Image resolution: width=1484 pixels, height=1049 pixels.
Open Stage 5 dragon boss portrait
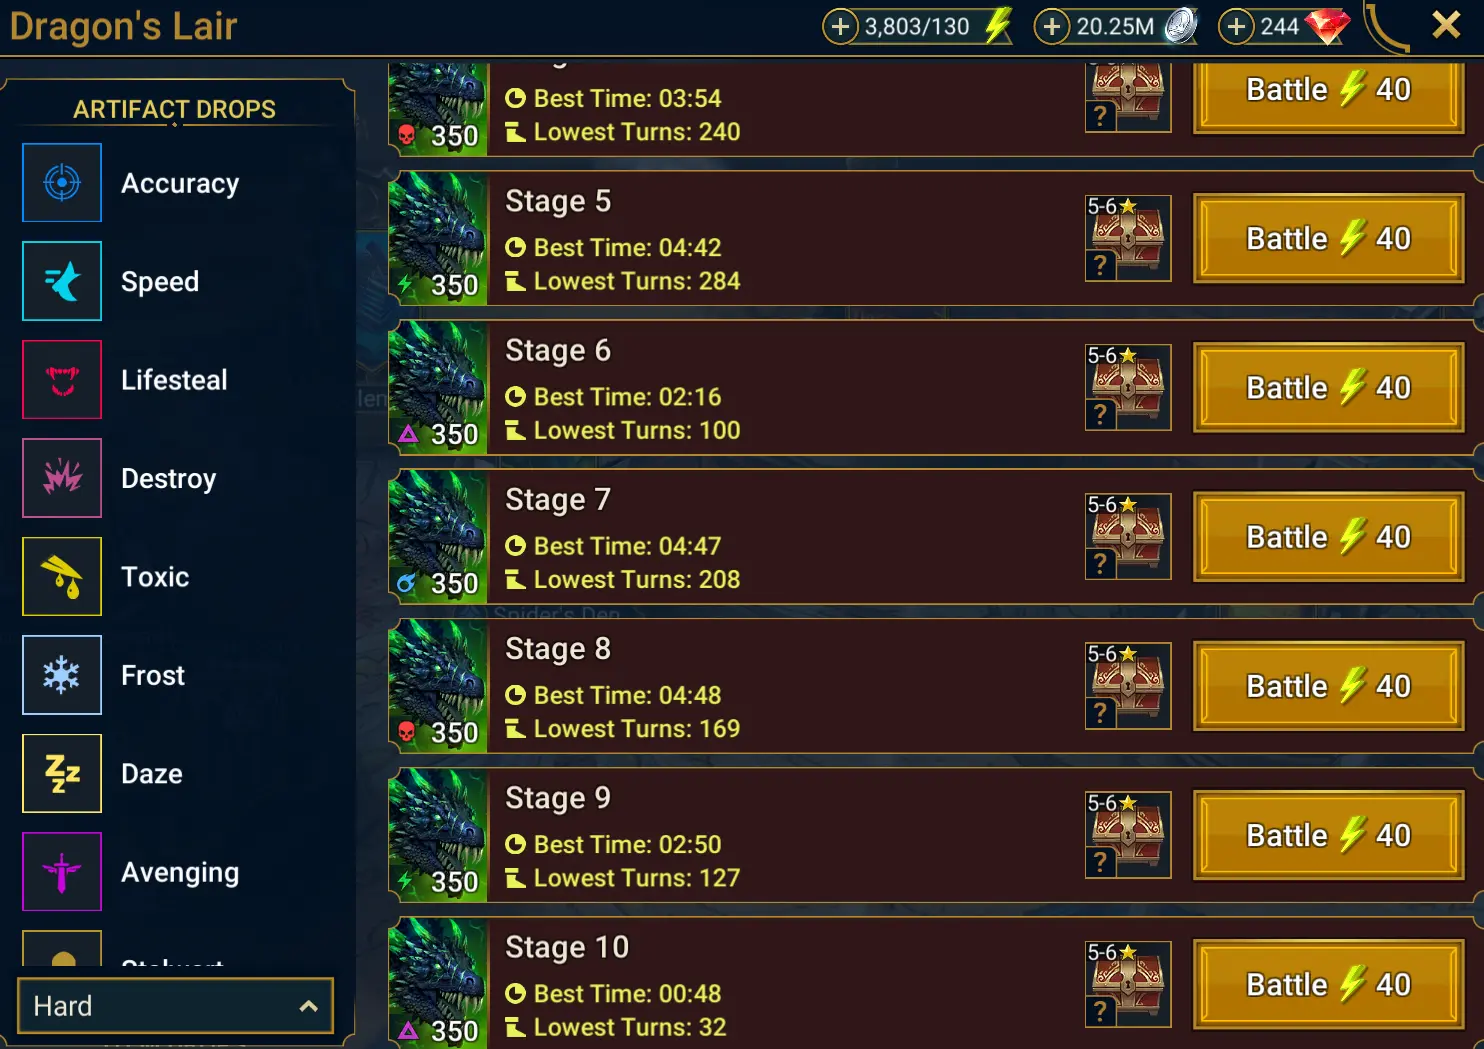[x=438, y=238]
